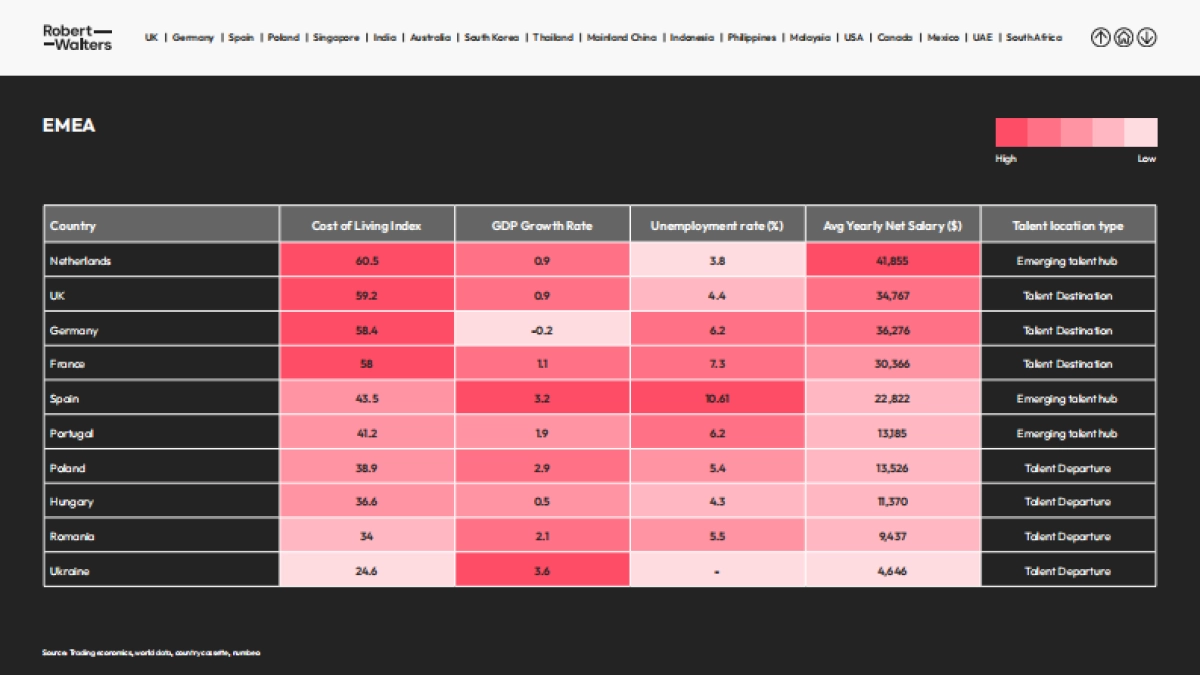The height and width of the screenshot is (675, 1200).
Task: Navigate to the Canada section
Action: (895, 38)
